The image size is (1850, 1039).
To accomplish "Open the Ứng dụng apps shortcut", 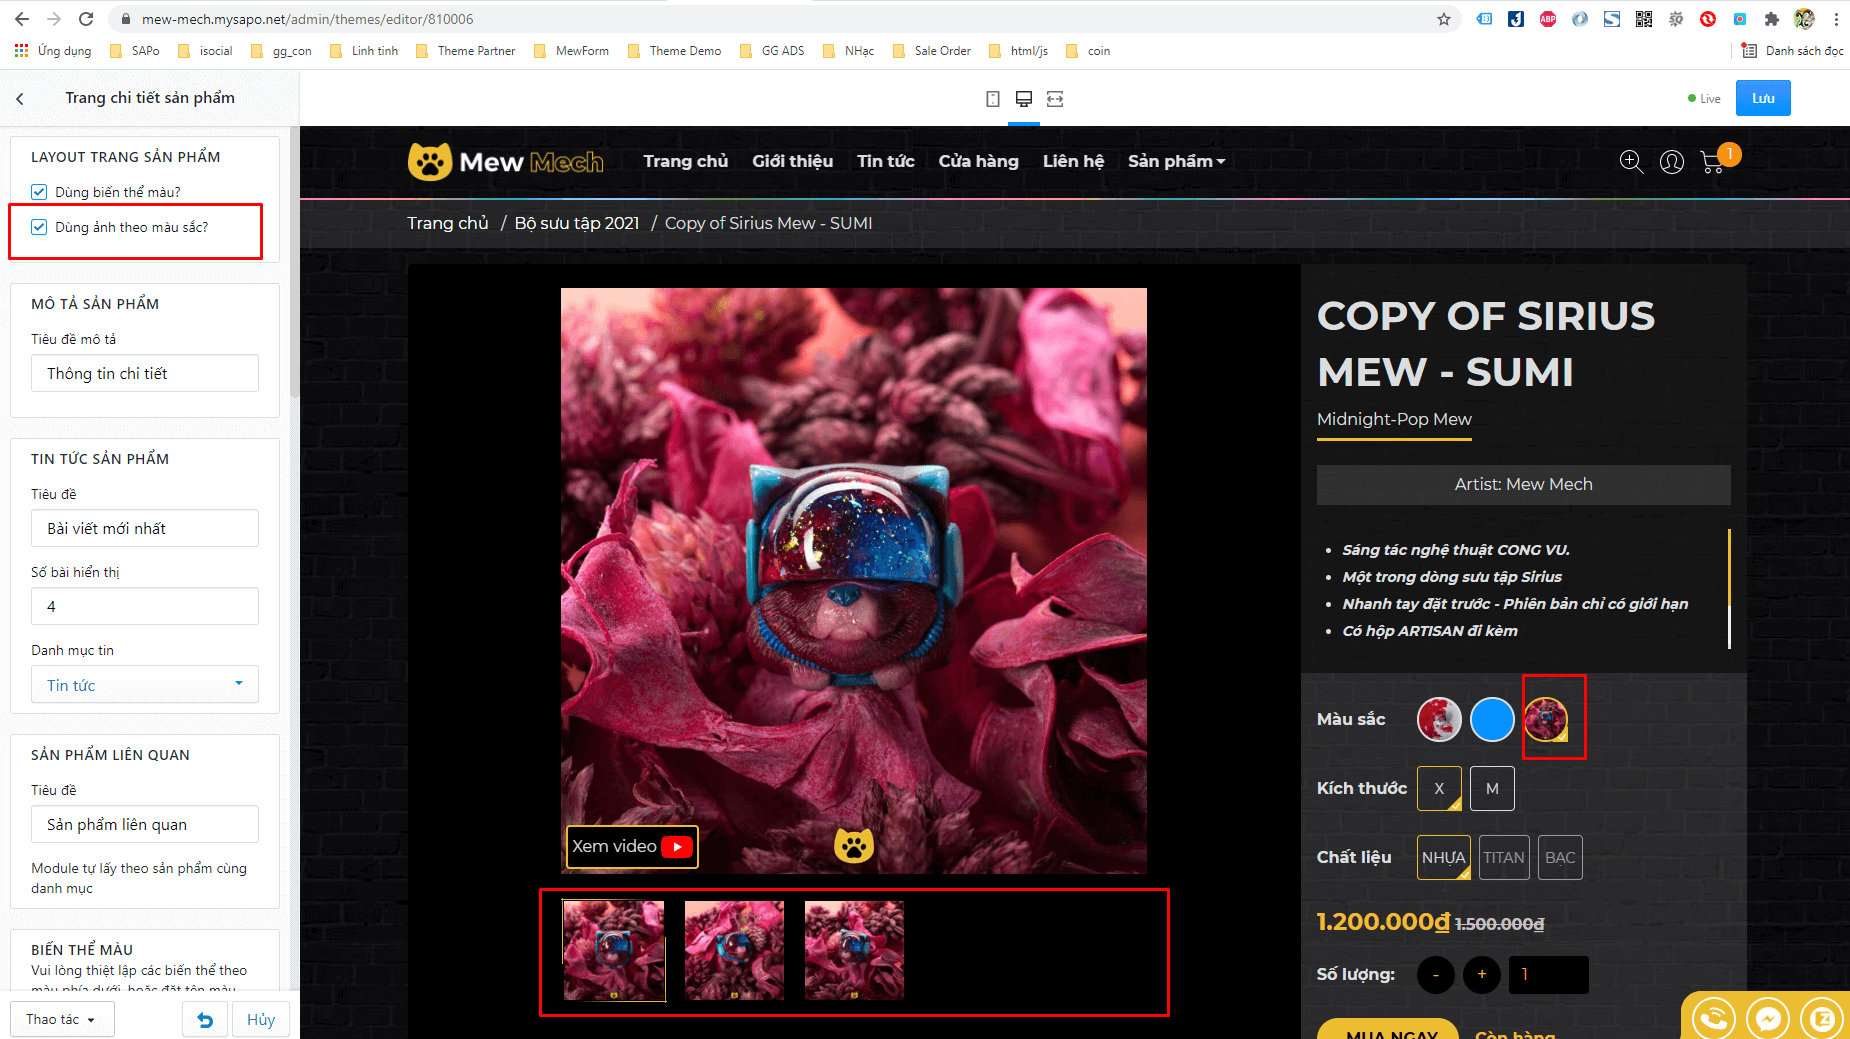I will (53, 51).
